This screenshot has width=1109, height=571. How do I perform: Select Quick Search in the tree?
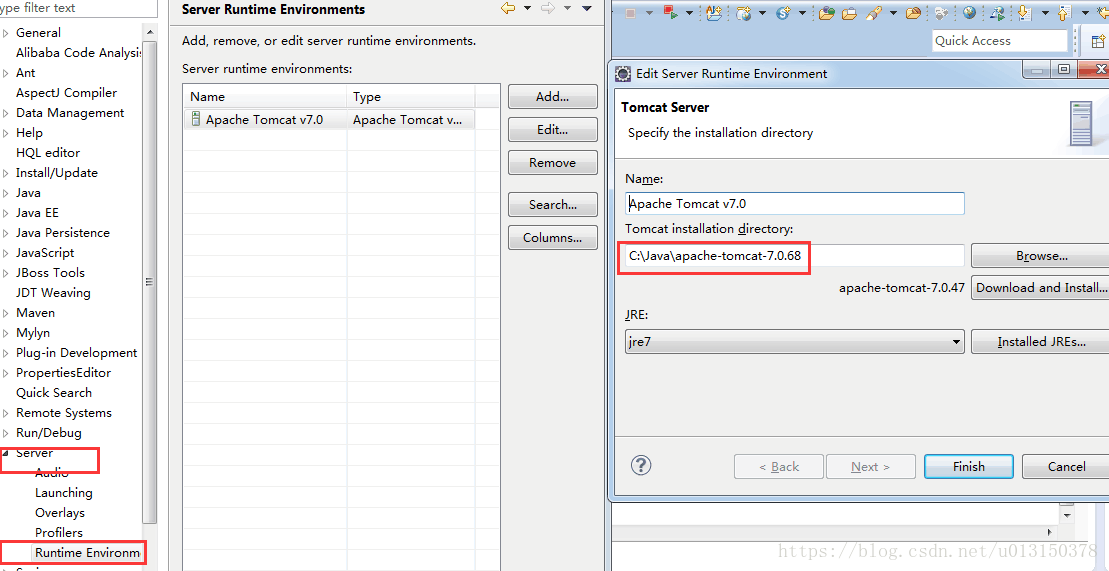tap(54, 393)
